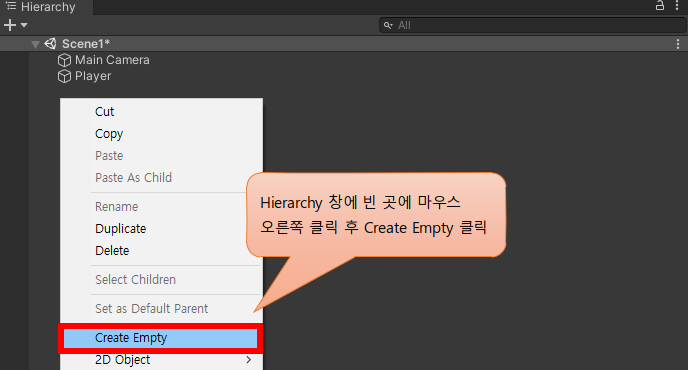Select Main Camera in the hierarchy
The width and height of the screenshot is (688, 370).
pyautogui.click(x=112, y=60)
